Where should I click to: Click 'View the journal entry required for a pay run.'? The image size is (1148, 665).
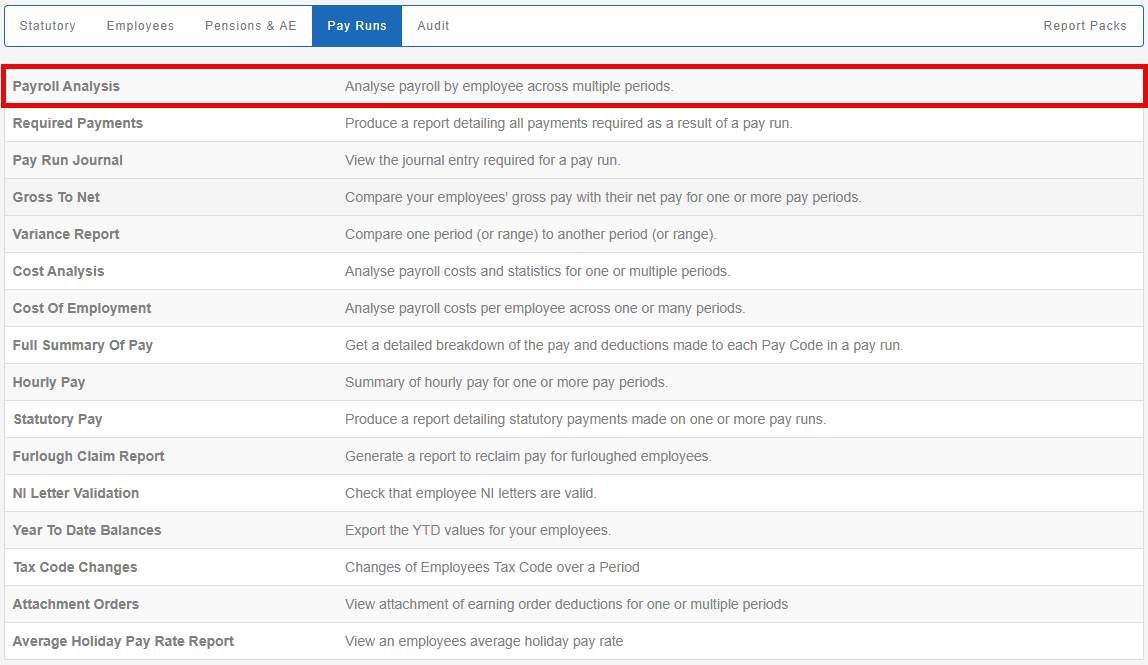tap(482, 160)
